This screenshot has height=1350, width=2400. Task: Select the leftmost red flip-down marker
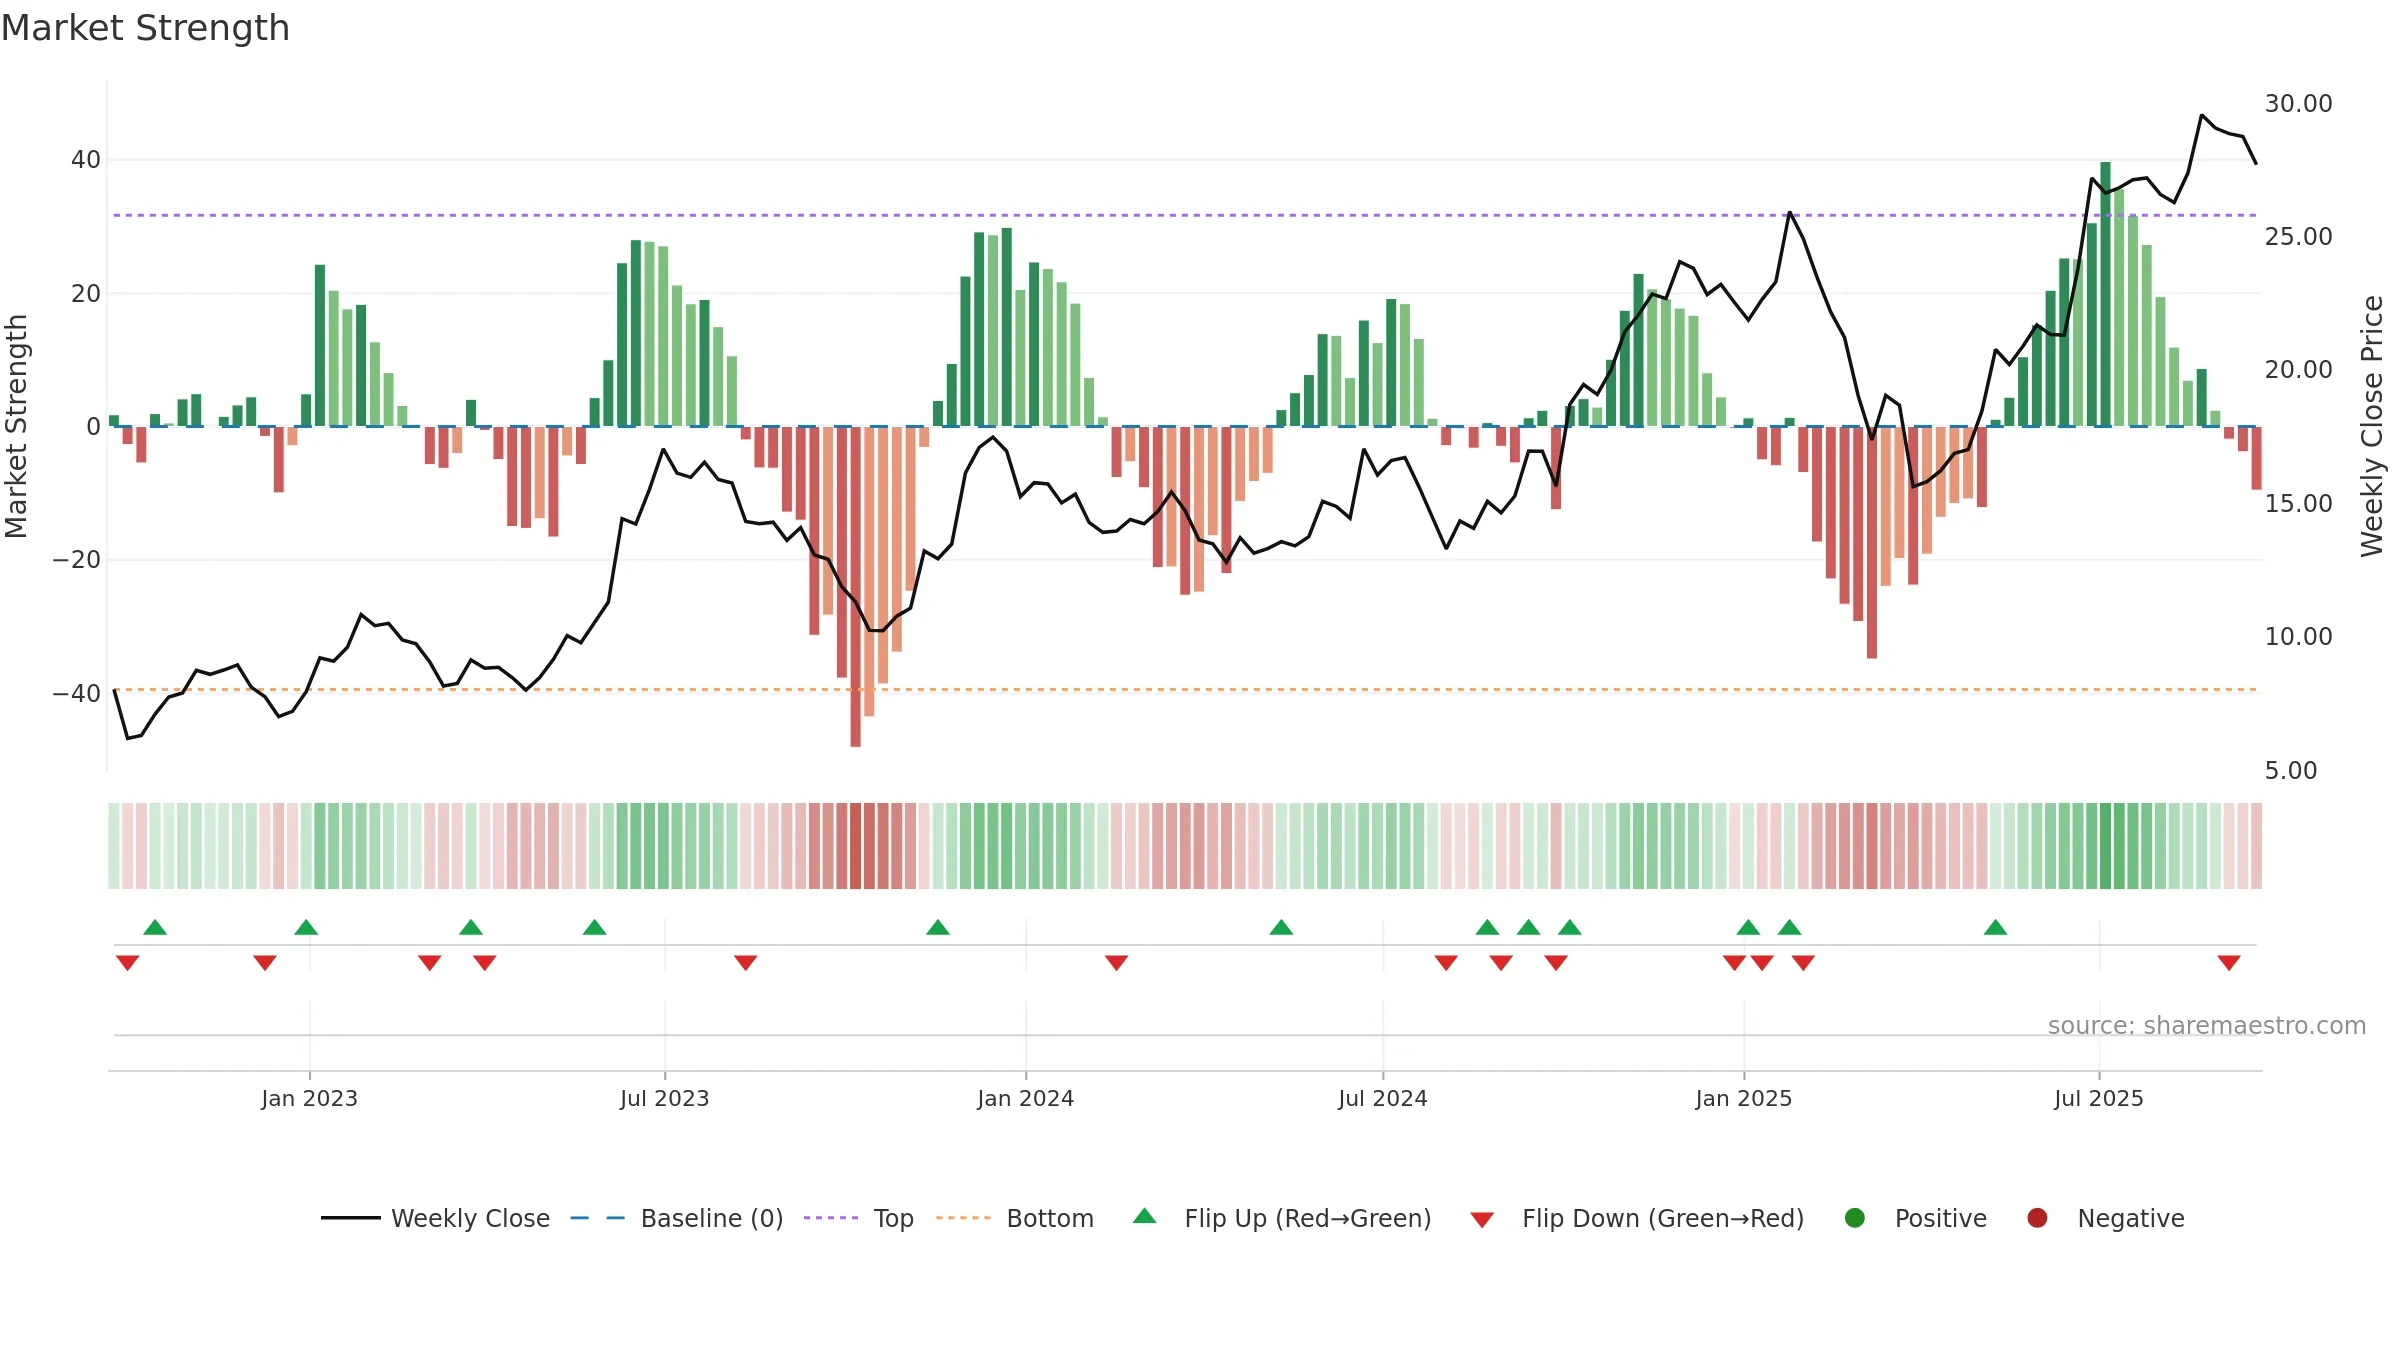click(127, 963)
